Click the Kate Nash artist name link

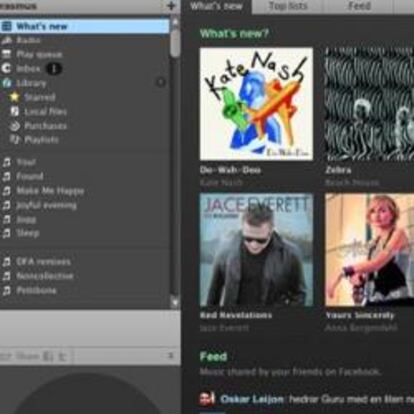[x=221, y=183]
